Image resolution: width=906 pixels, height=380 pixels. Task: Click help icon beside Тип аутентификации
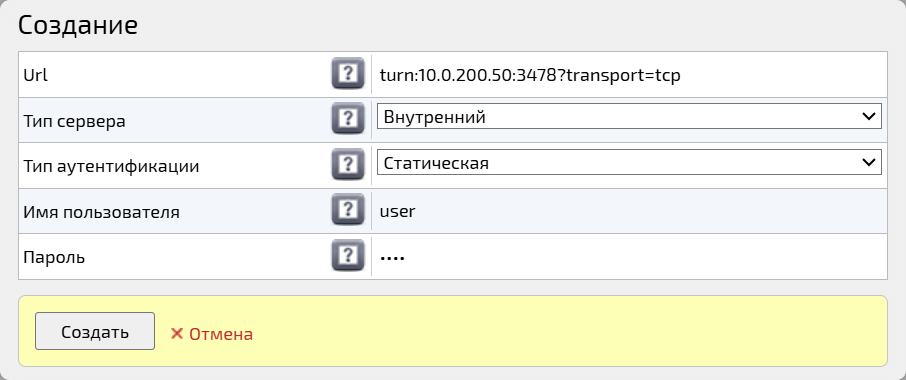pyautogui.click(x=348, y=164)
